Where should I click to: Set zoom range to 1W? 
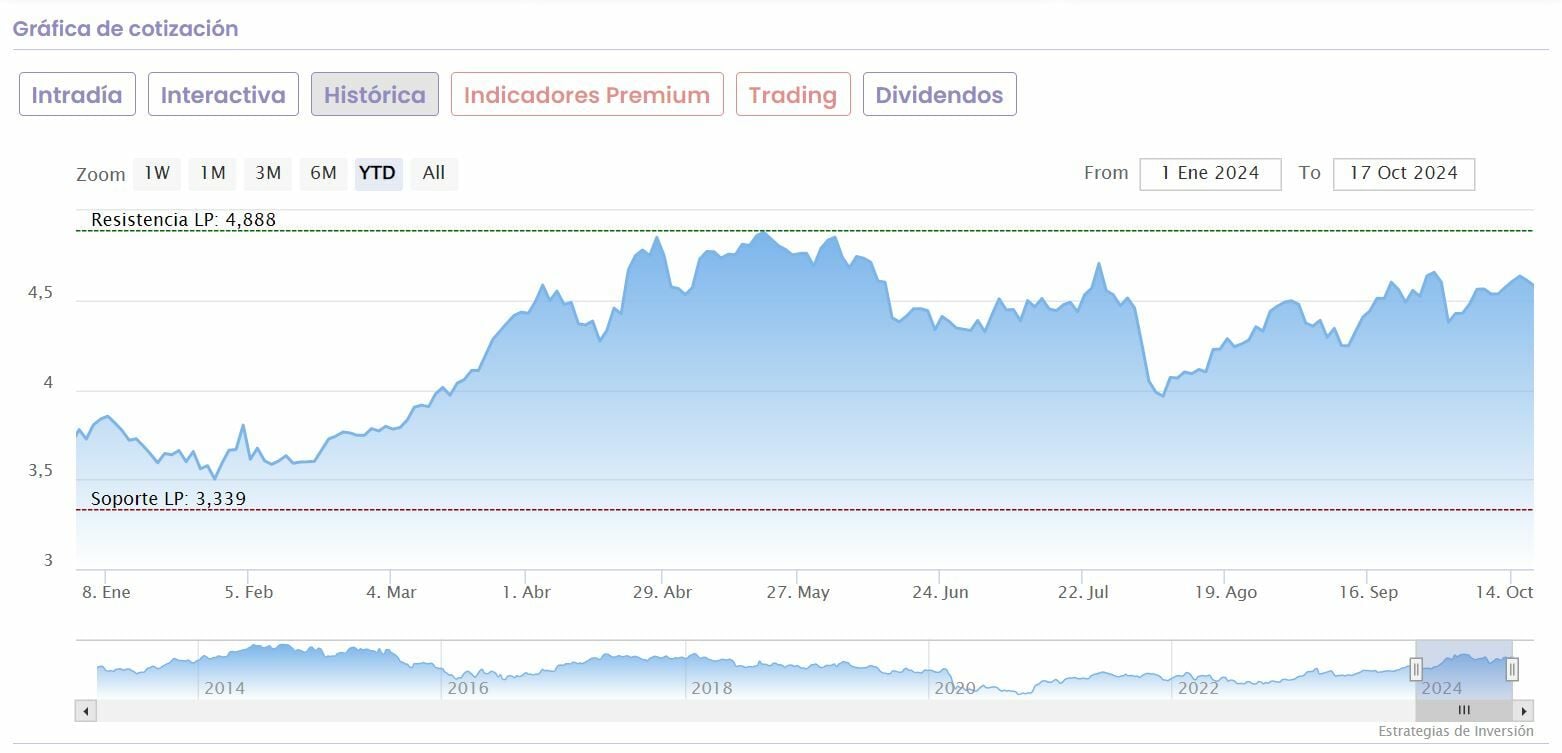(157, 173)
